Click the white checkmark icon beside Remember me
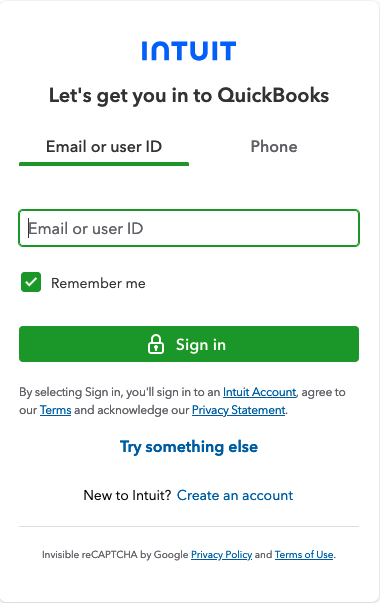Viewport: 380px width, 603px height. 31,282
